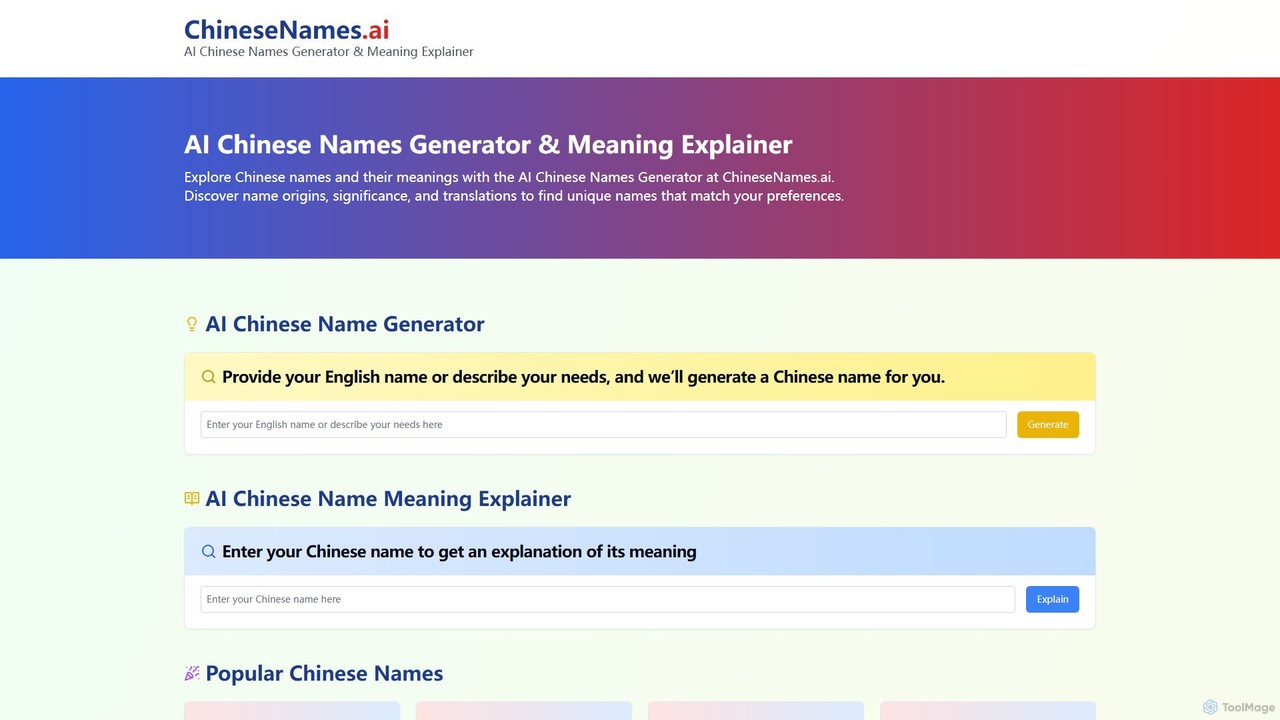Click the AI Chinese Name Generator heading
Viewport: 1280px width, 720px height.
[345, 324]
